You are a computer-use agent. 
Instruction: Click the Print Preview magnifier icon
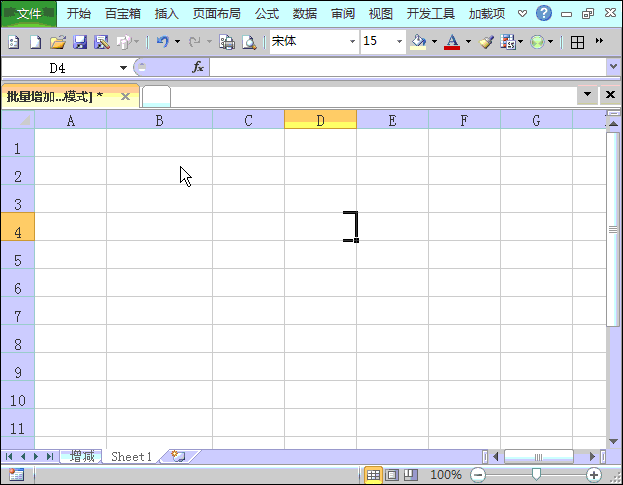[249, 42]
